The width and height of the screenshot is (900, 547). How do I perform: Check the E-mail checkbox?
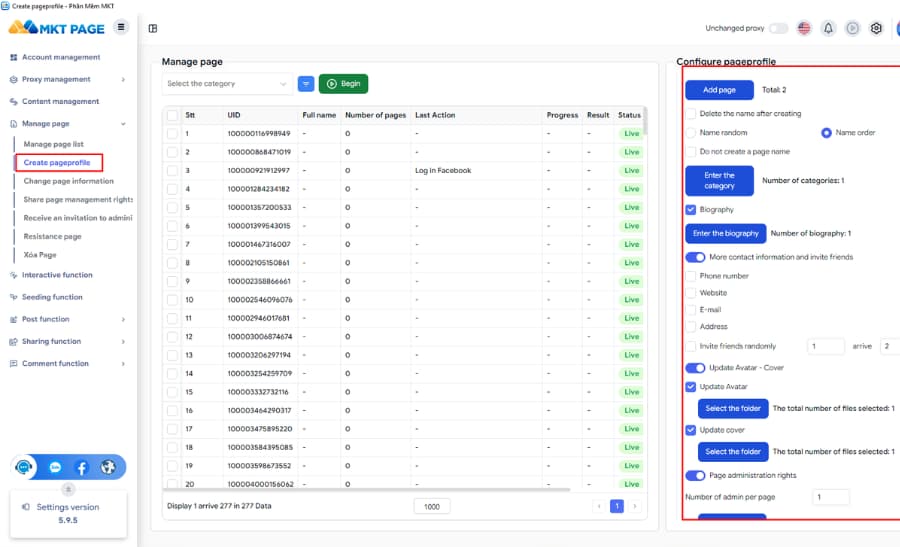[691, 309]
